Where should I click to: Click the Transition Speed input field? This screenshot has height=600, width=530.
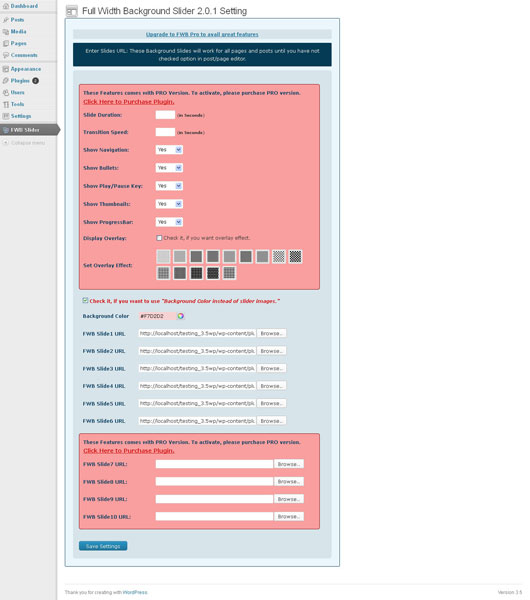pyautogui.click(x=165, y=132)
